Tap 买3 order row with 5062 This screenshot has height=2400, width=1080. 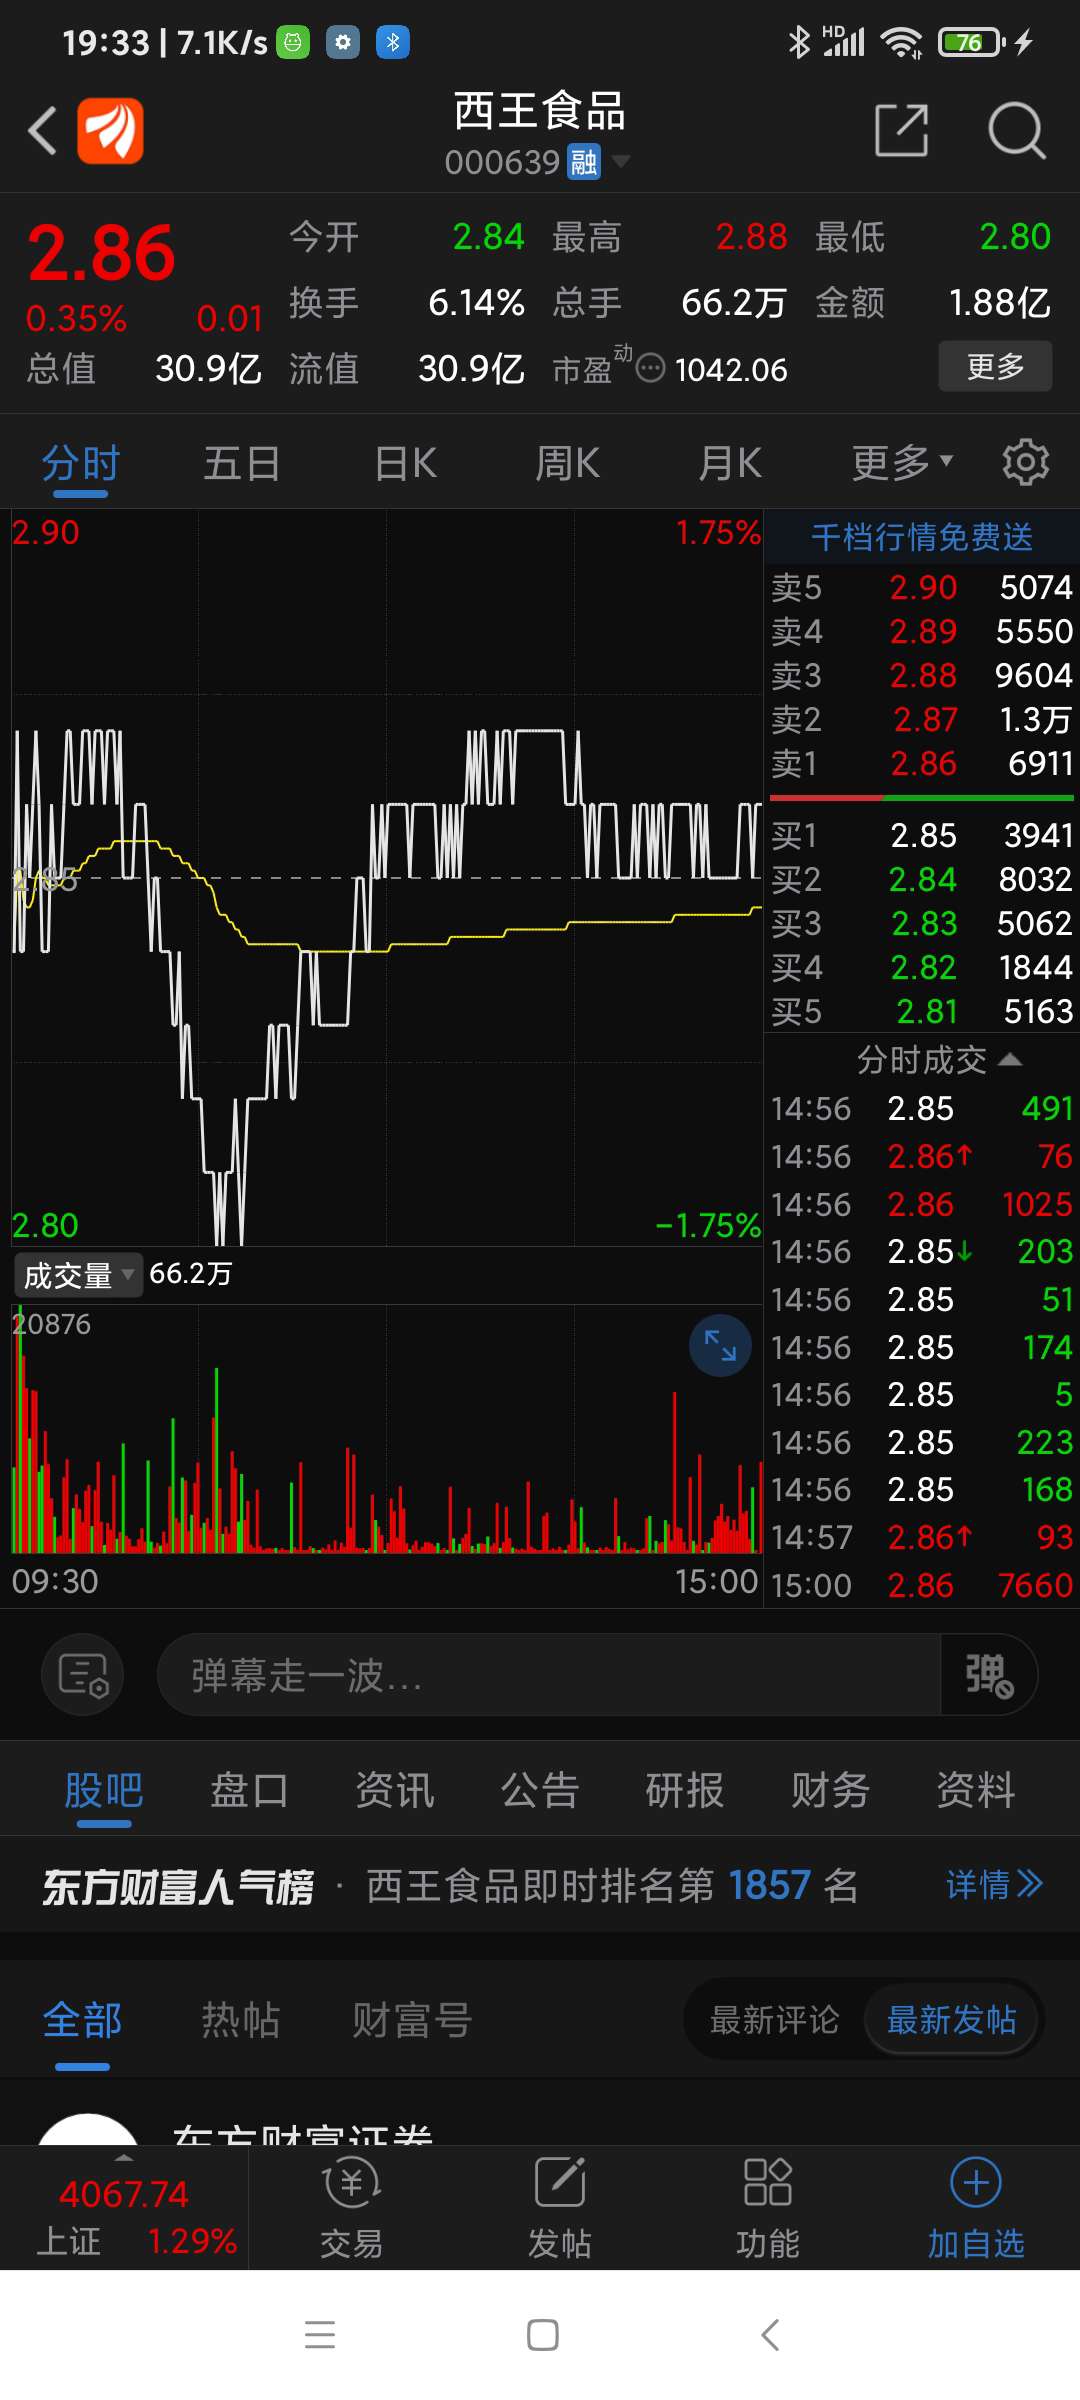tap(921, 923)
